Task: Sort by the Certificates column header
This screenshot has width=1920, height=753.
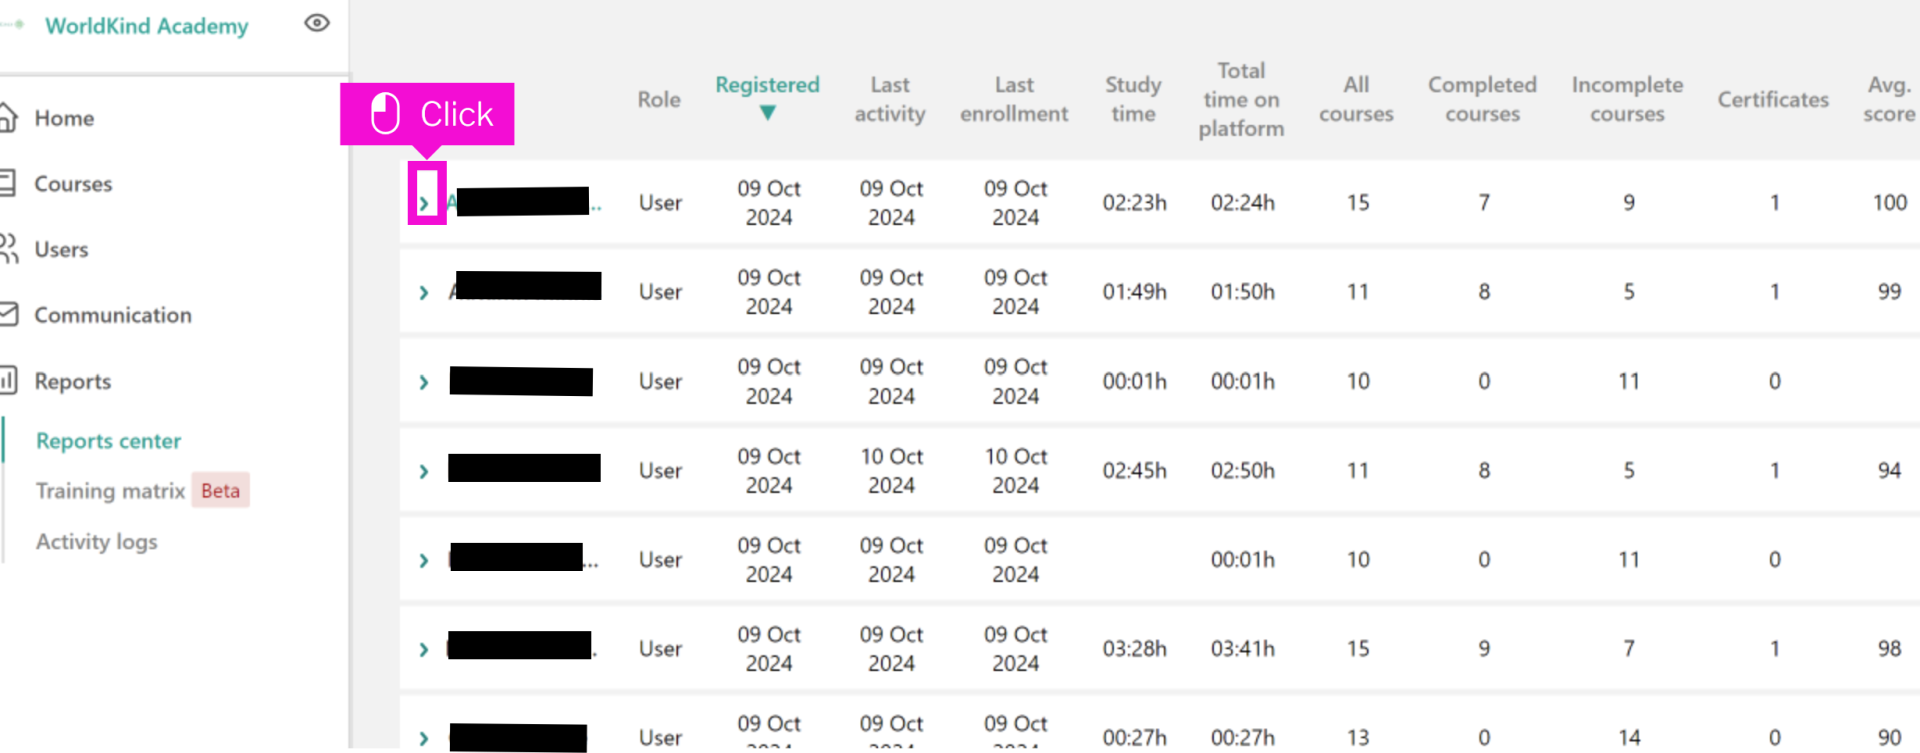Action: (1773, 99)
